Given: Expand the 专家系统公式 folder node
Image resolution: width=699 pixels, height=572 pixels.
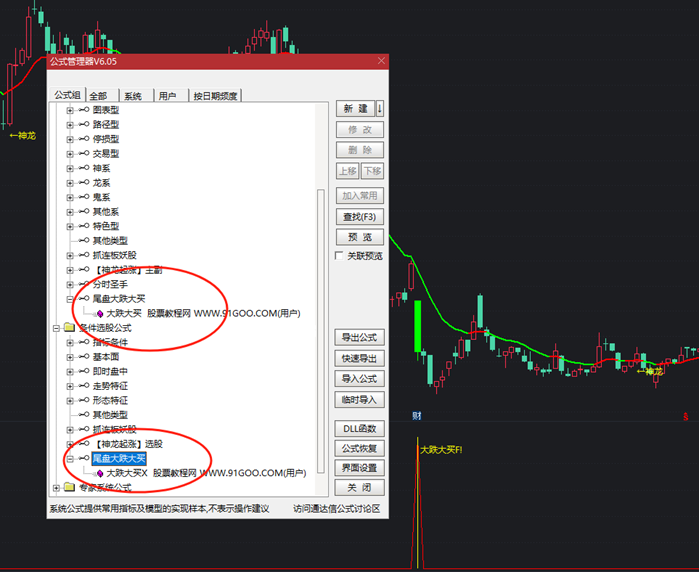Looking at the screenshot, I should click(56, 487).
